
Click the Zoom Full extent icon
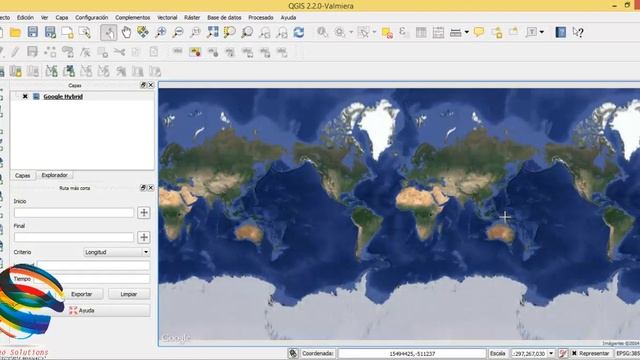[213, 32]
